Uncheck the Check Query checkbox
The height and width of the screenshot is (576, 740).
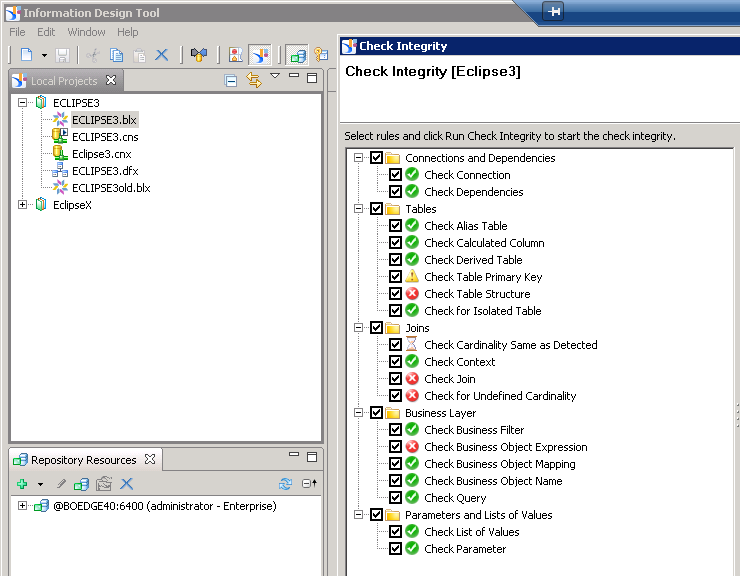point(395,498)
